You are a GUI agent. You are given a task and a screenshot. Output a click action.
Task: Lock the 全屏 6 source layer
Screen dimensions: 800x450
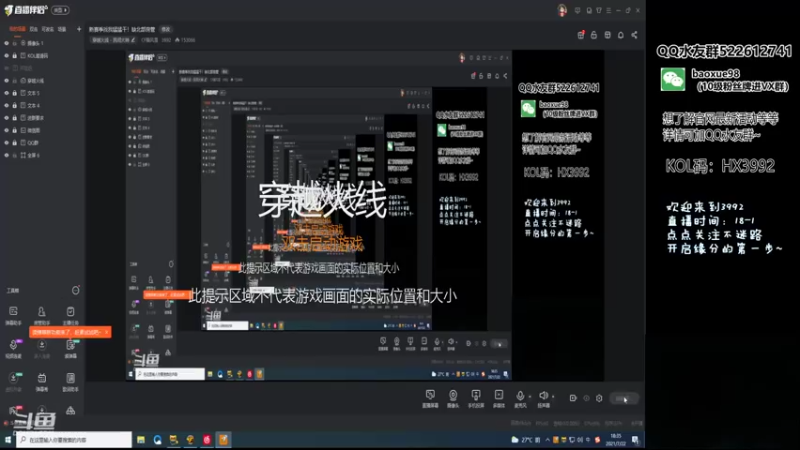click(x=15, y=155)
